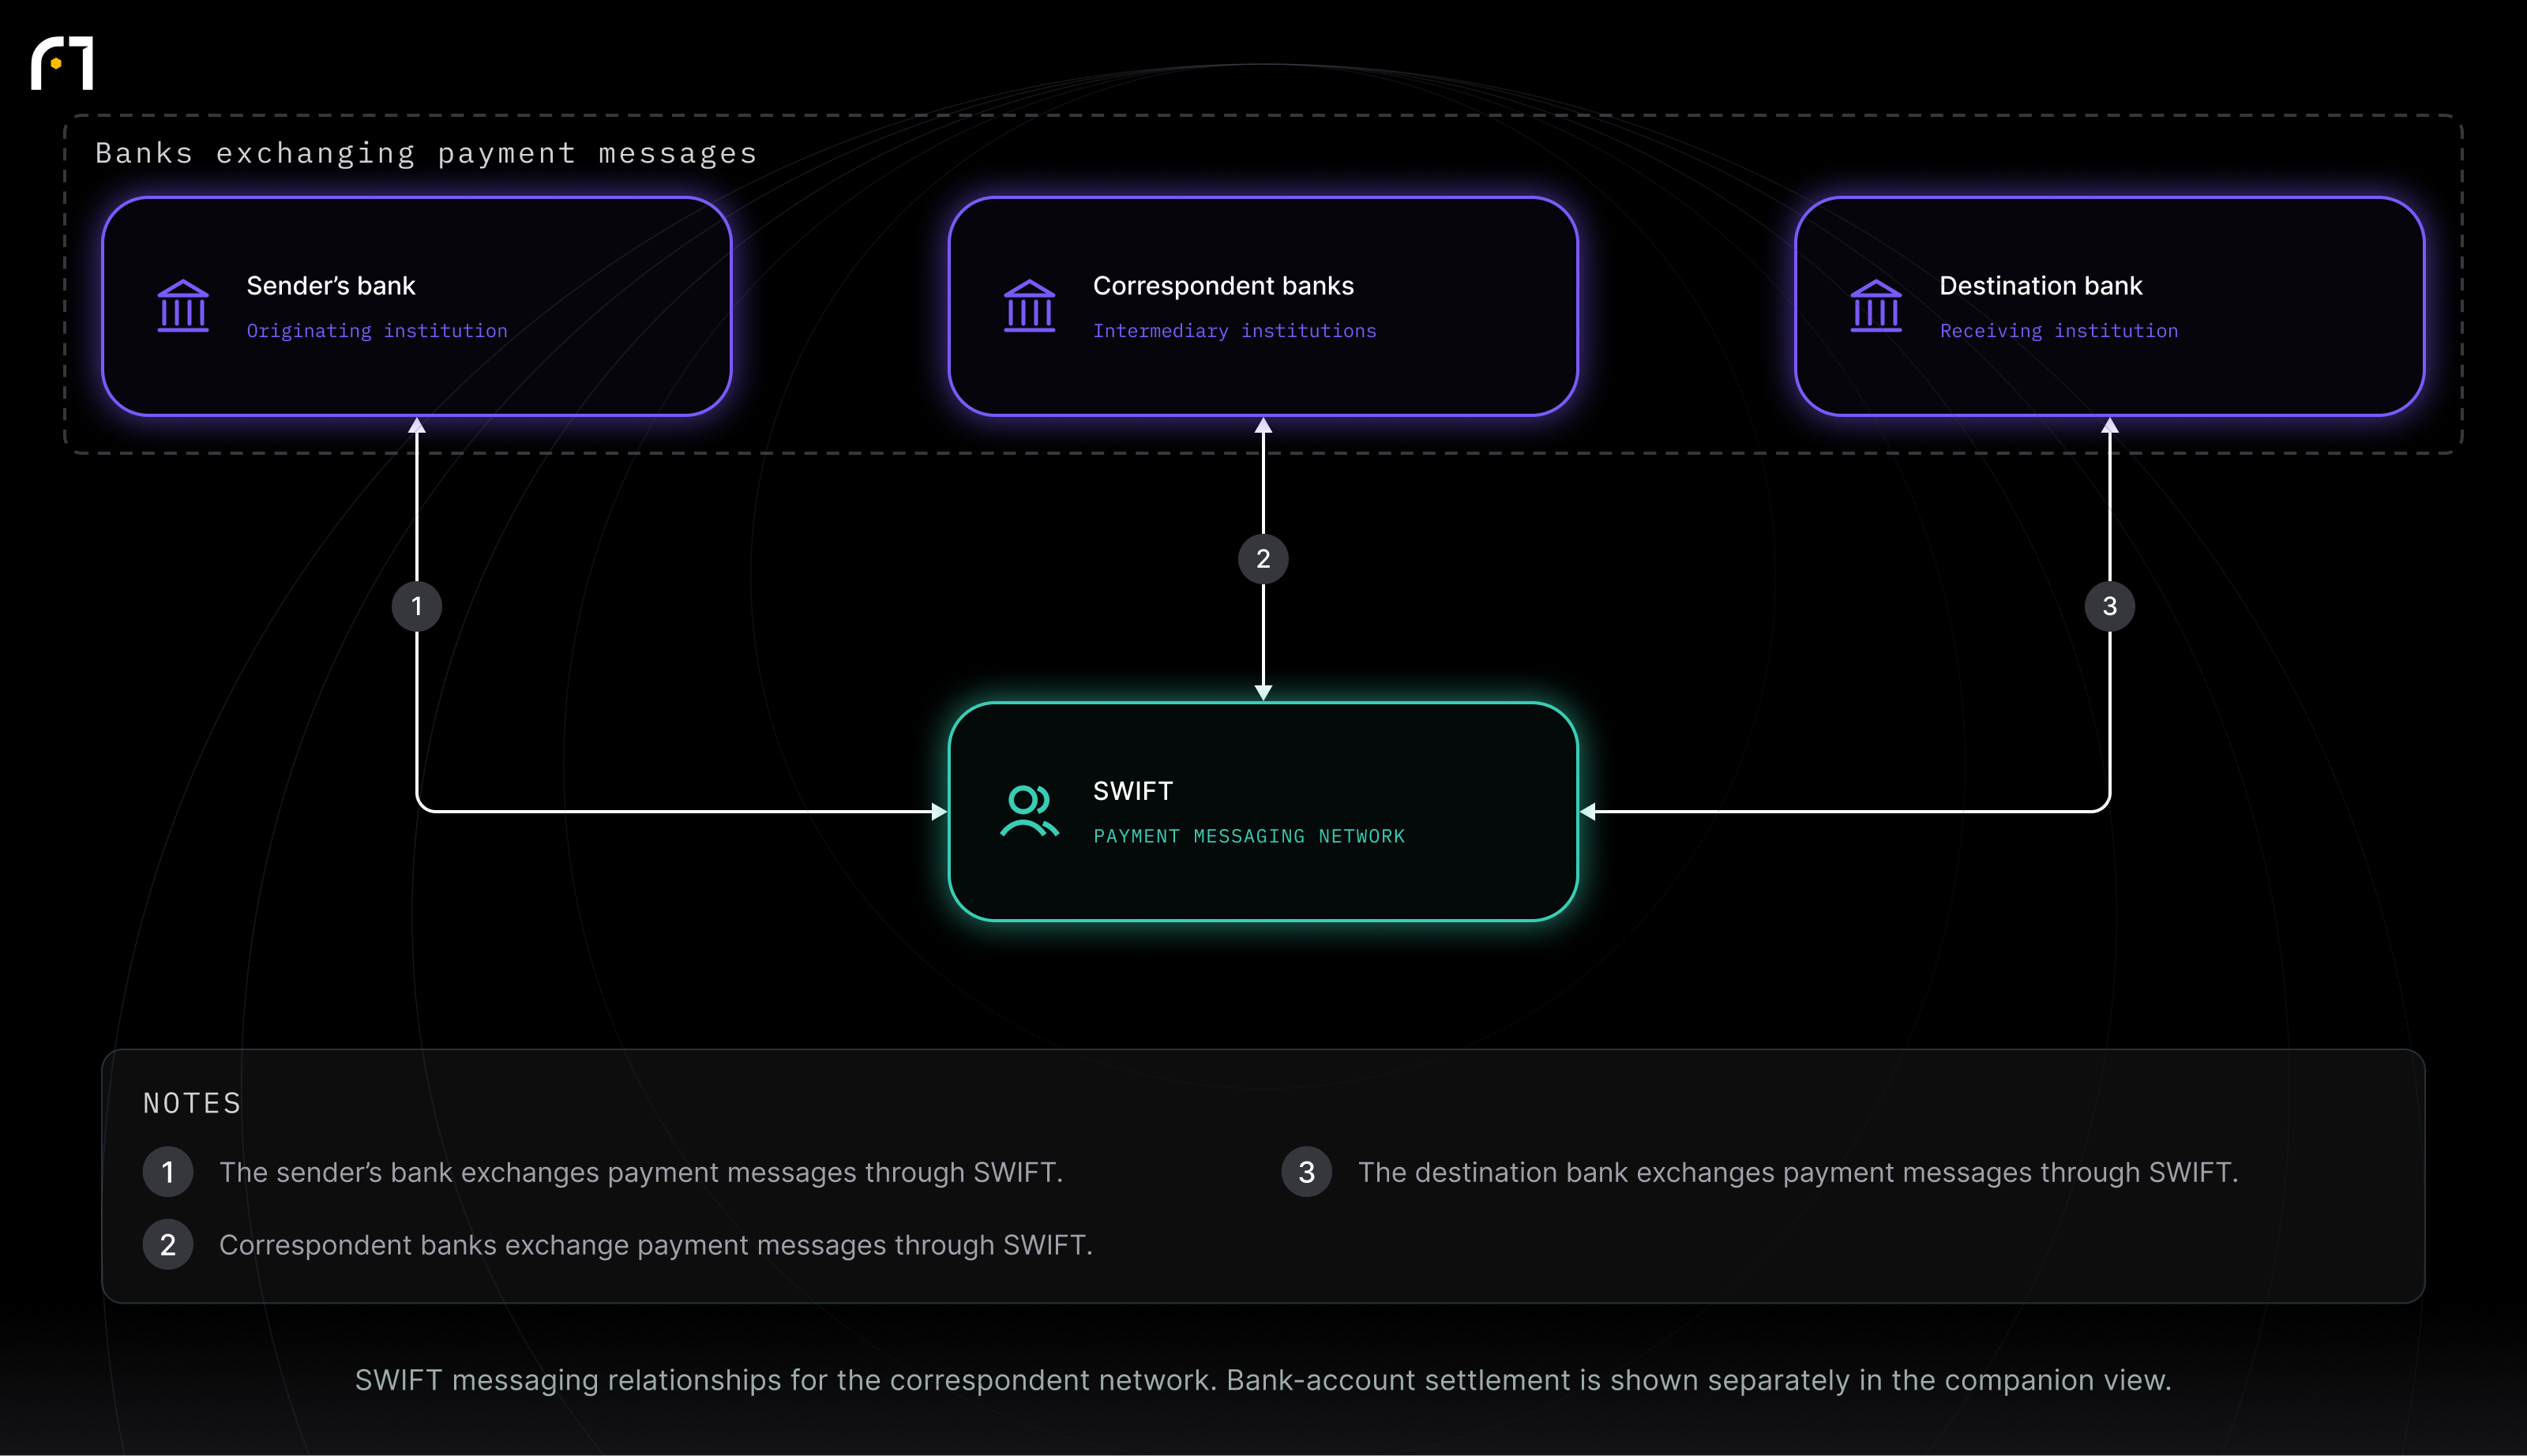Click the caption about SWIFT messaging relationships

1263,1380
